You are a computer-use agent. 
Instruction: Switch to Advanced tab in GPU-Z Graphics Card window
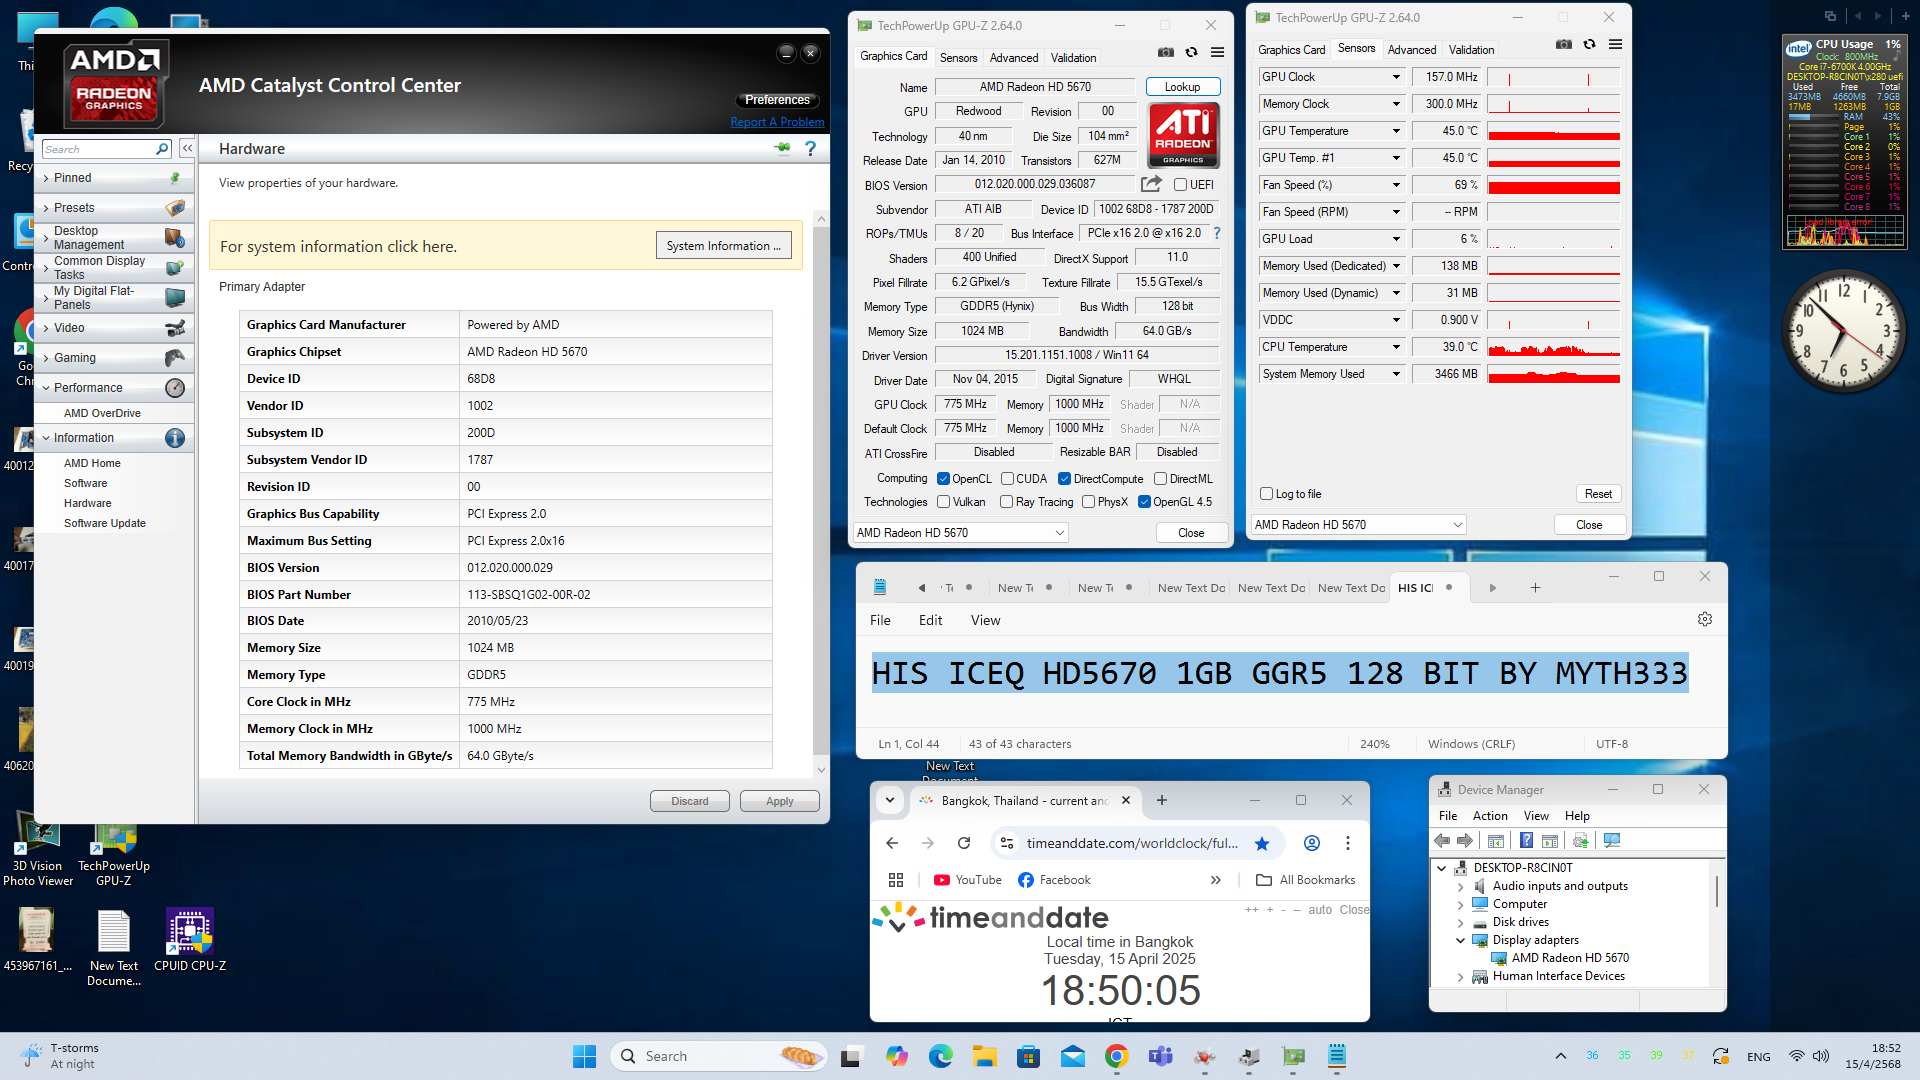coord(1014,58)
